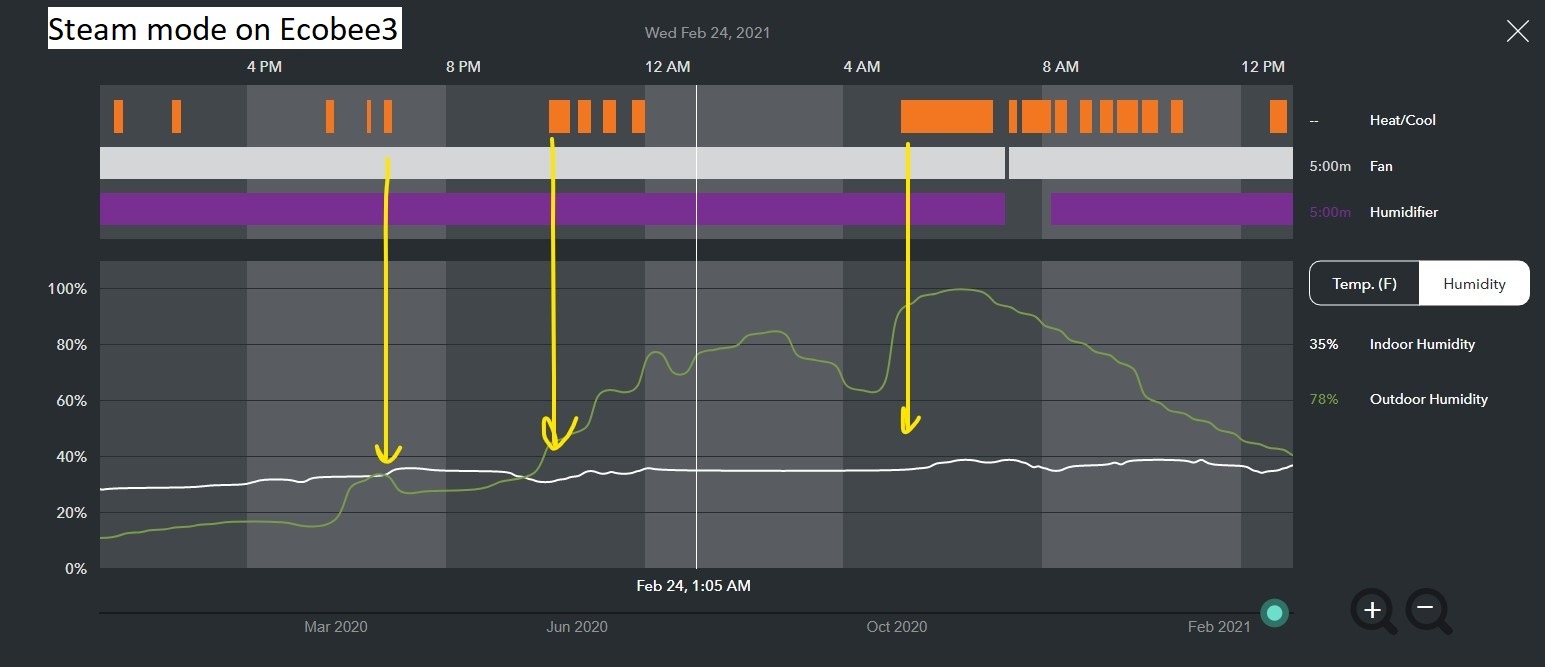Click the 20% humidity axis label
The width and height of the screenshot is (1545, 667).
pos(72,513)
